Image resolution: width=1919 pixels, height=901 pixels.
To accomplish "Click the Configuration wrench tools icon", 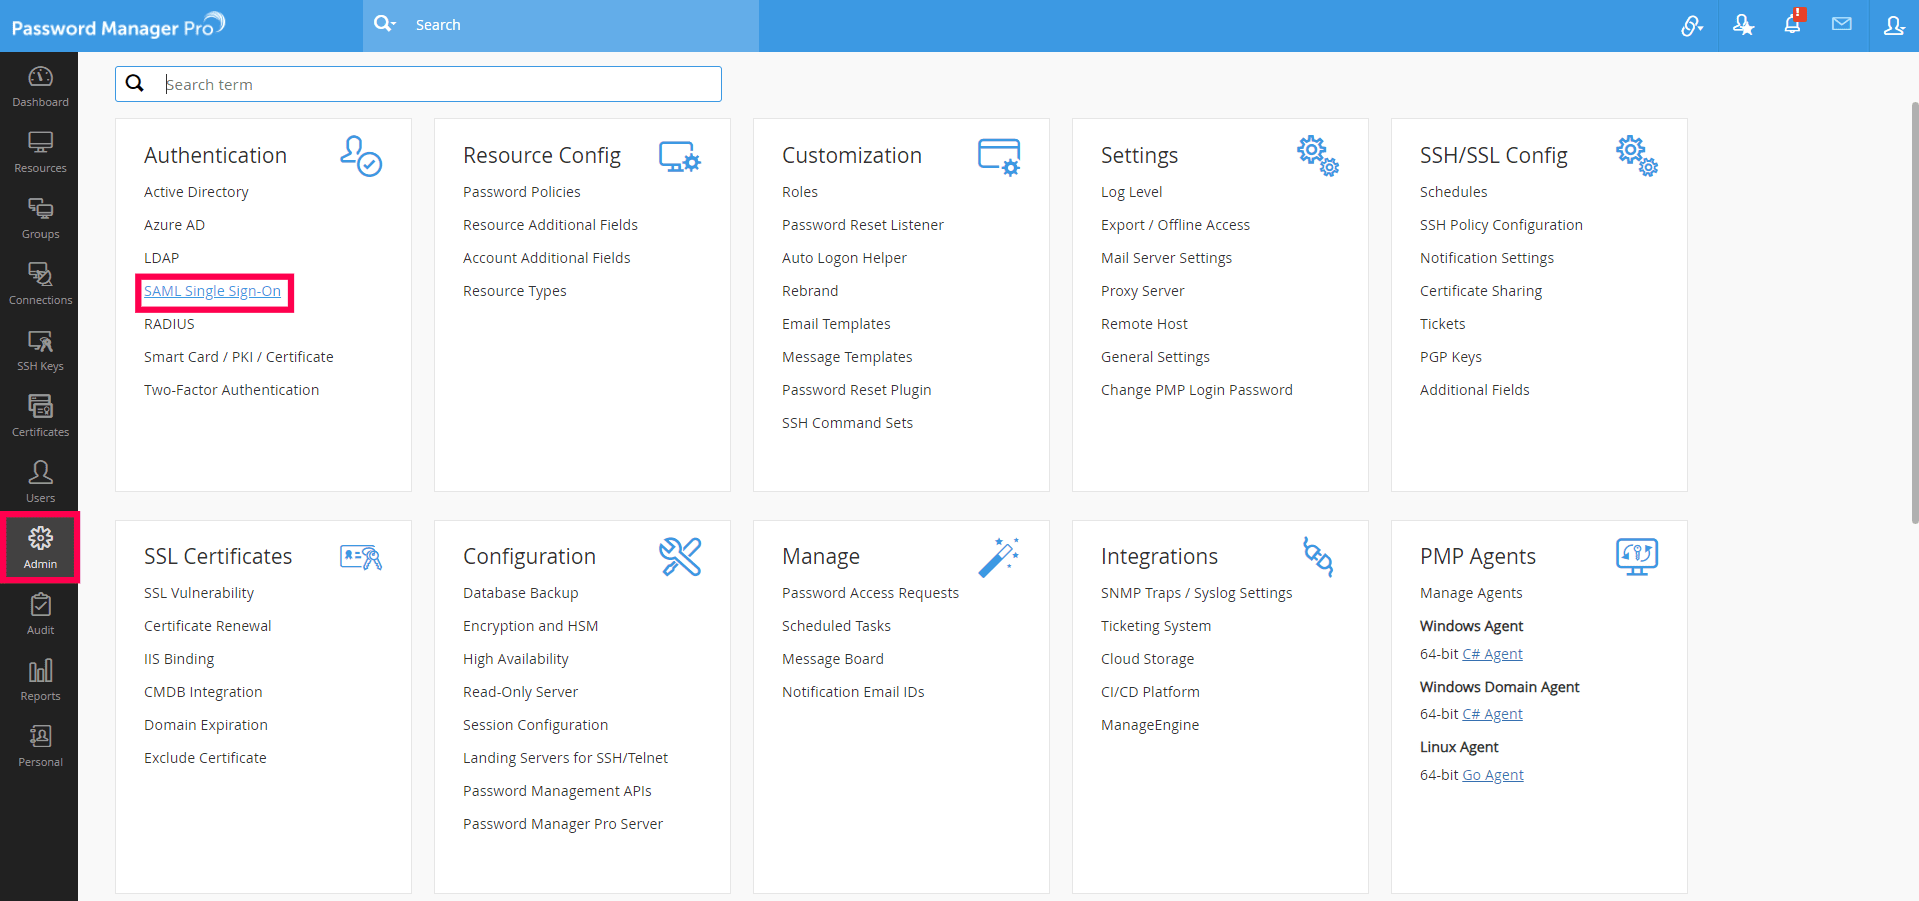I will pos(680,557).
